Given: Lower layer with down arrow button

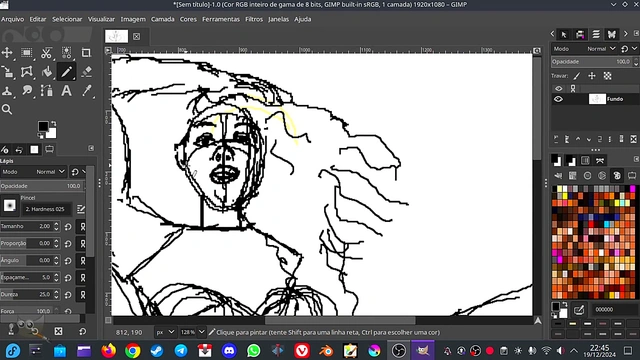Looking at the screenshot, I should tap(588, 139).
